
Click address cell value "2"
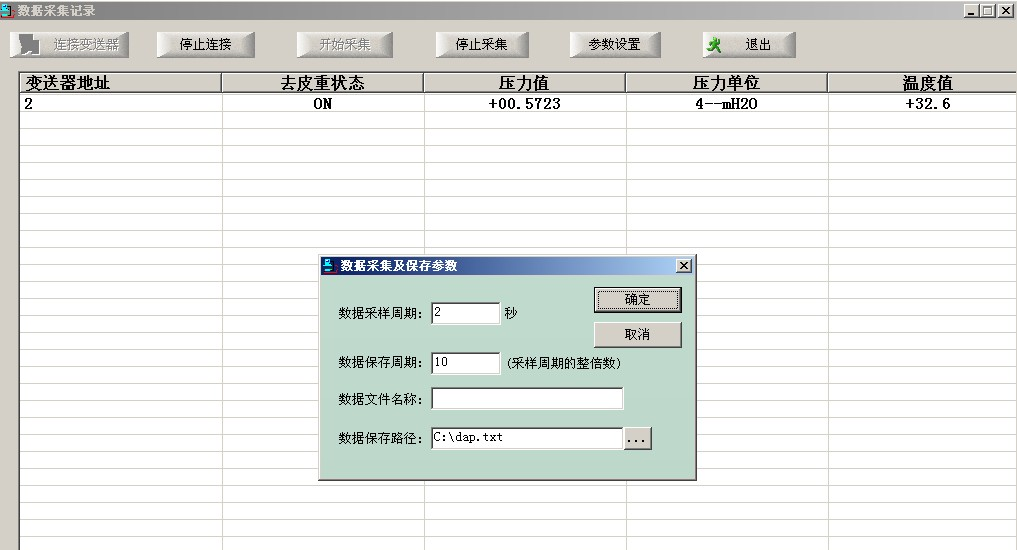(29, 104)
